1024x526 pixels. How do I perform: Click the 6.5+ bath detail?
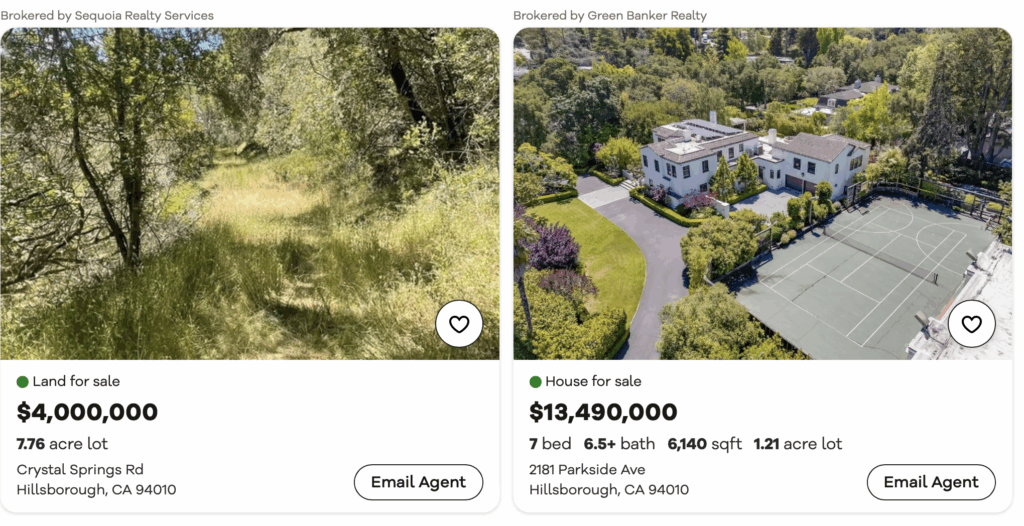click(x=619, y=444)
